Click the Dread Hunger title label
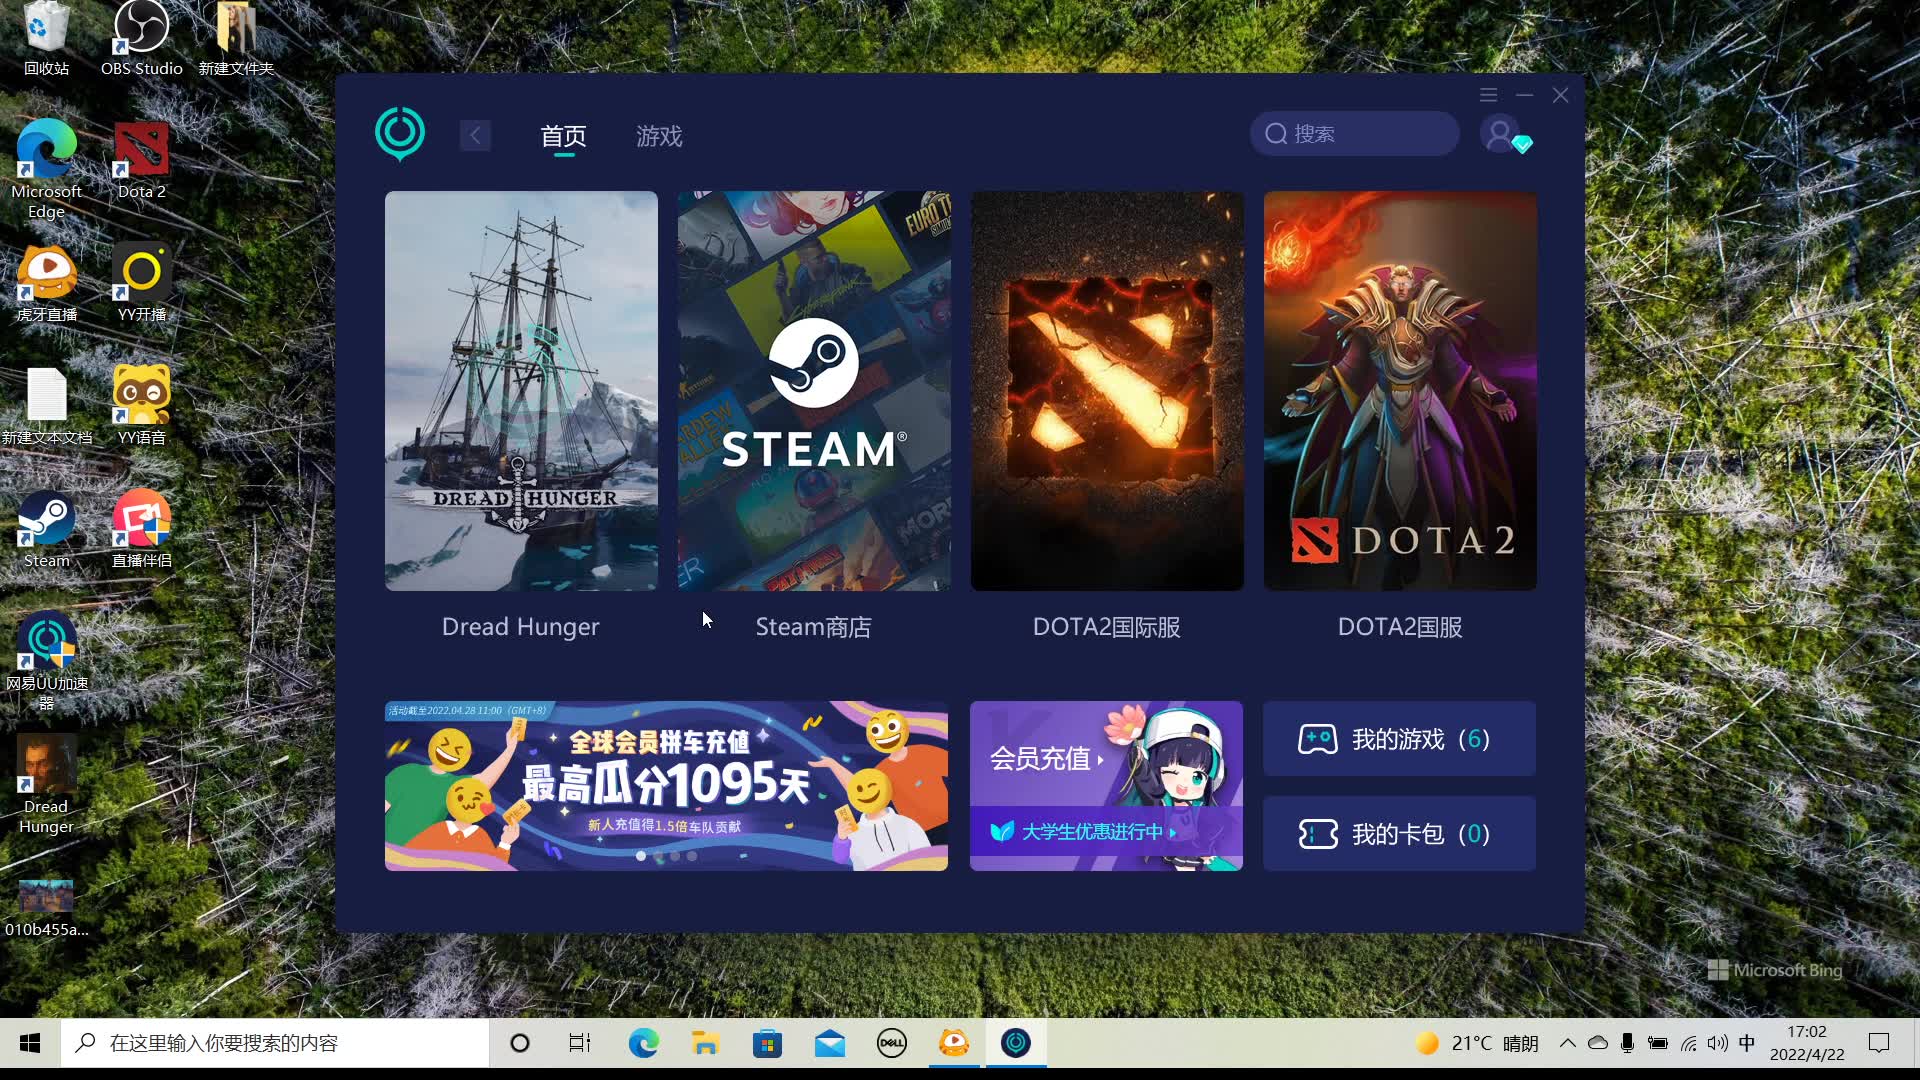Image resolution: width=1920 pixels, height=1080 pixels. click(x=521, y=627)
